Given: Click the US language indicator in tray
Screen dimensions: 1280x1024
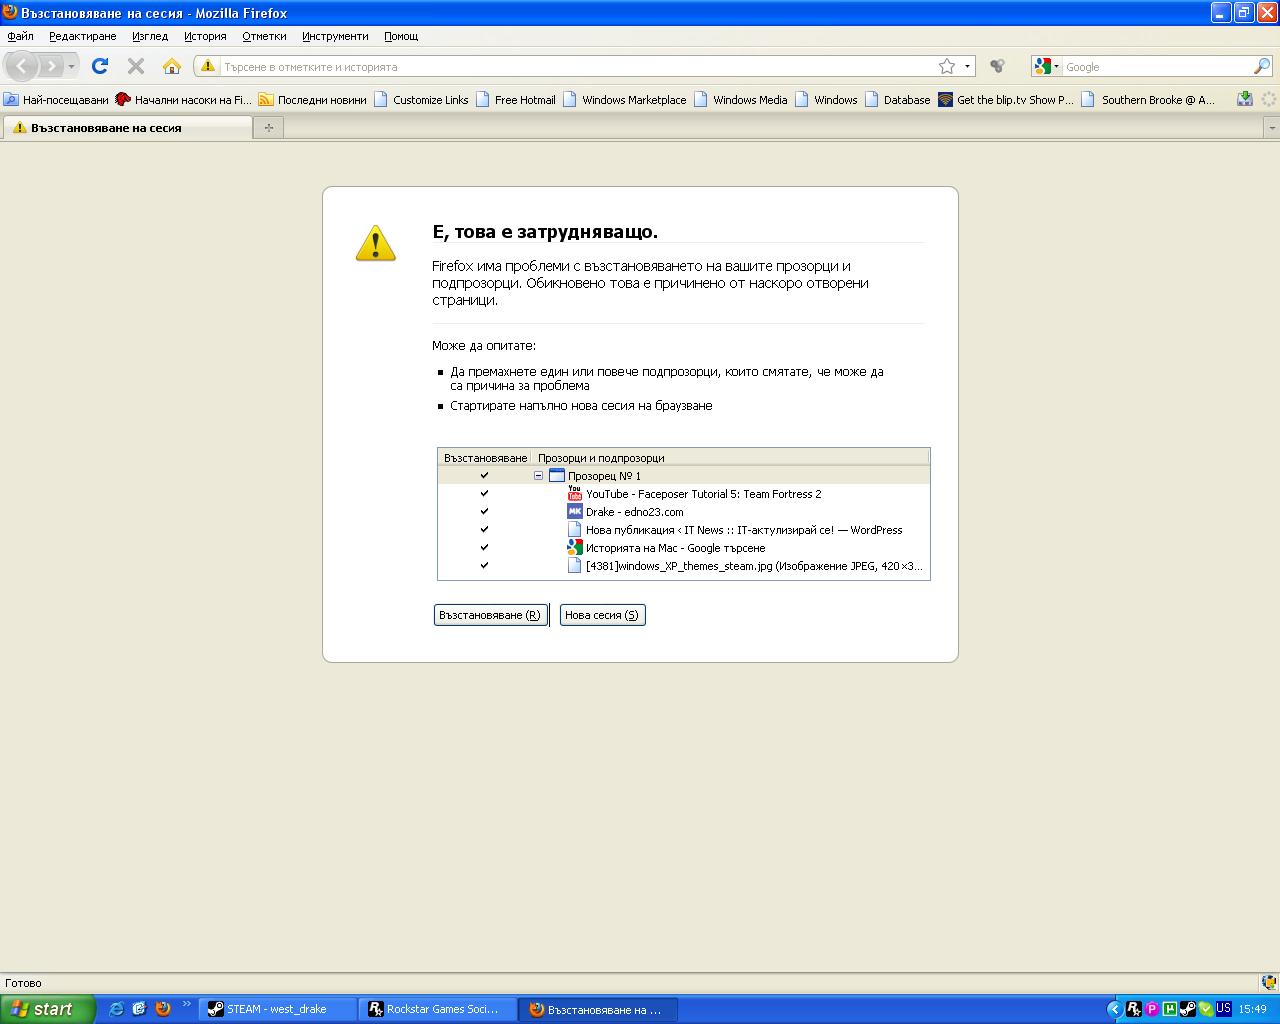Looking at the screenshot, I should pyautogui.click(x=1223, y=1009).
